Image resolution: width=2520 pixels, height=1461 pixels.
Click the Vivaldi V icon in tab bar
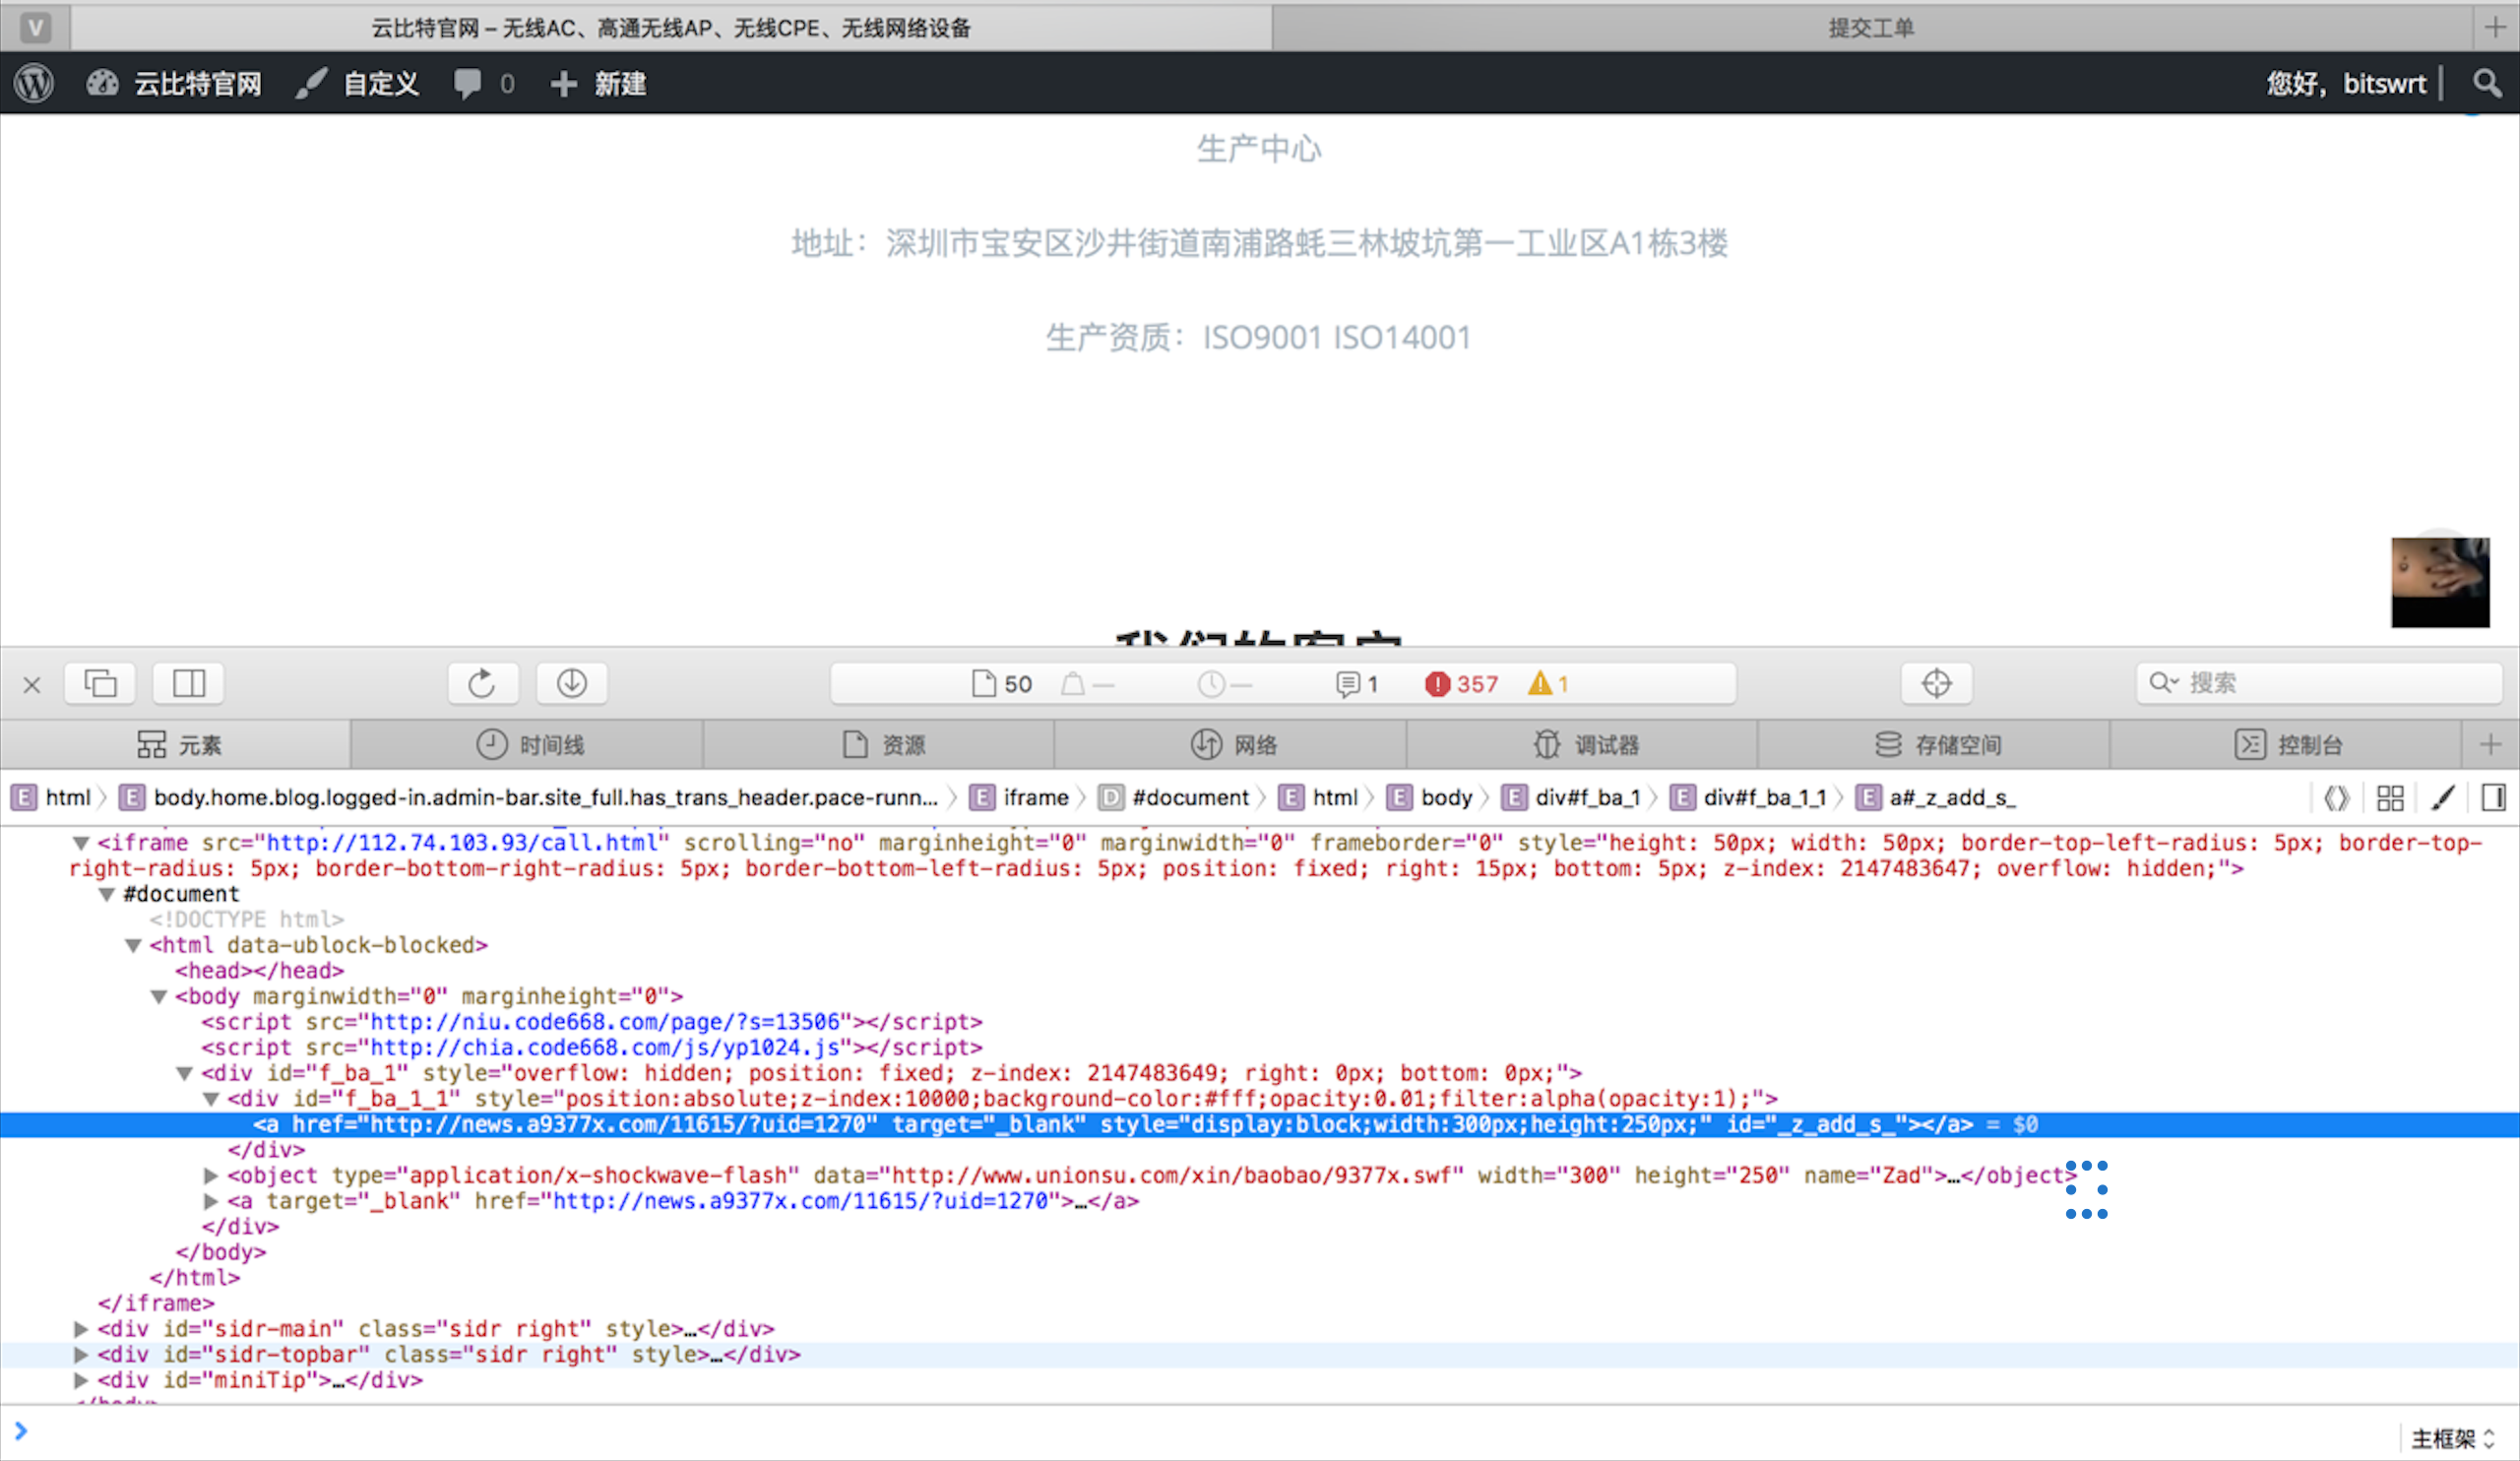pos(36,27)
